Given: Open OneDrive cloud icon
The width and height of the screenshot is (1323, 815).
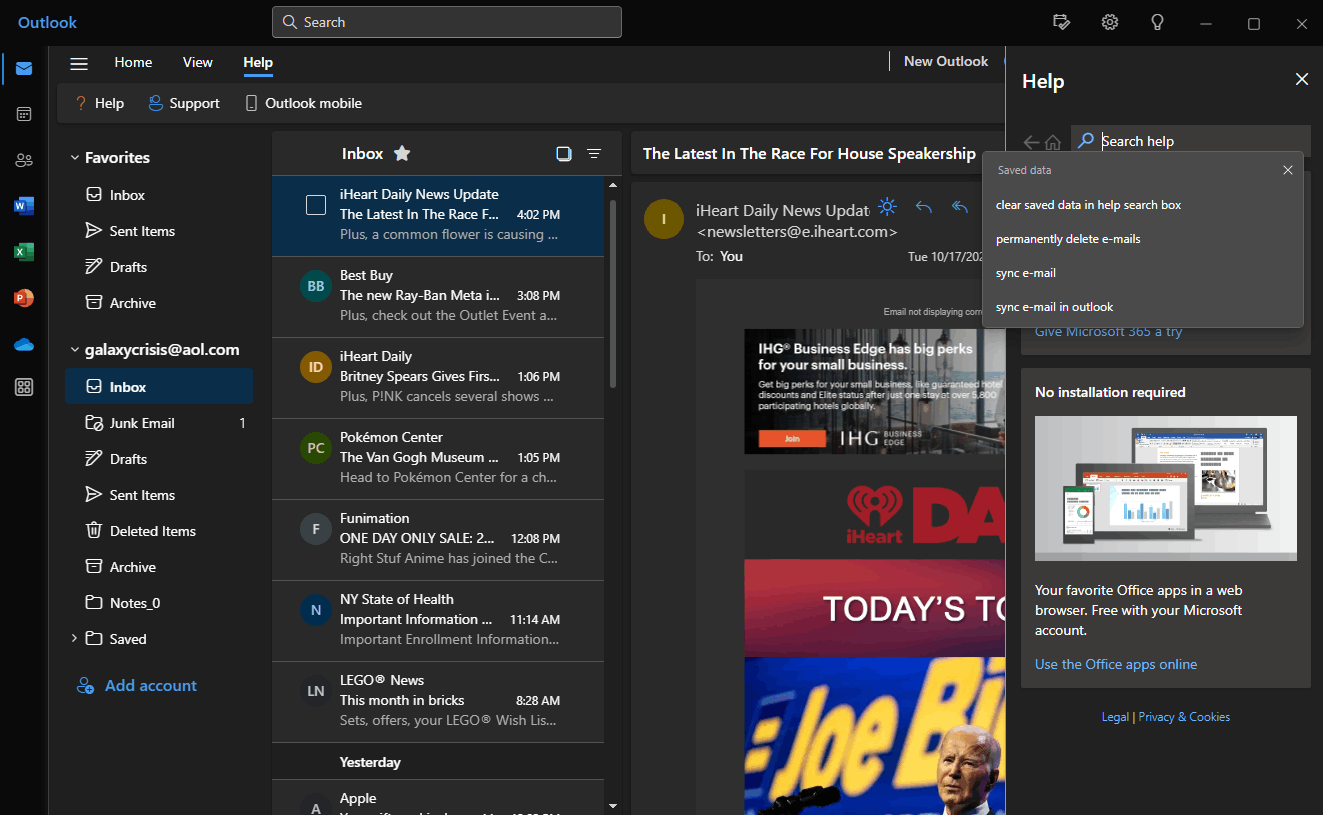Looking at the screenshot, I should 24,344.
